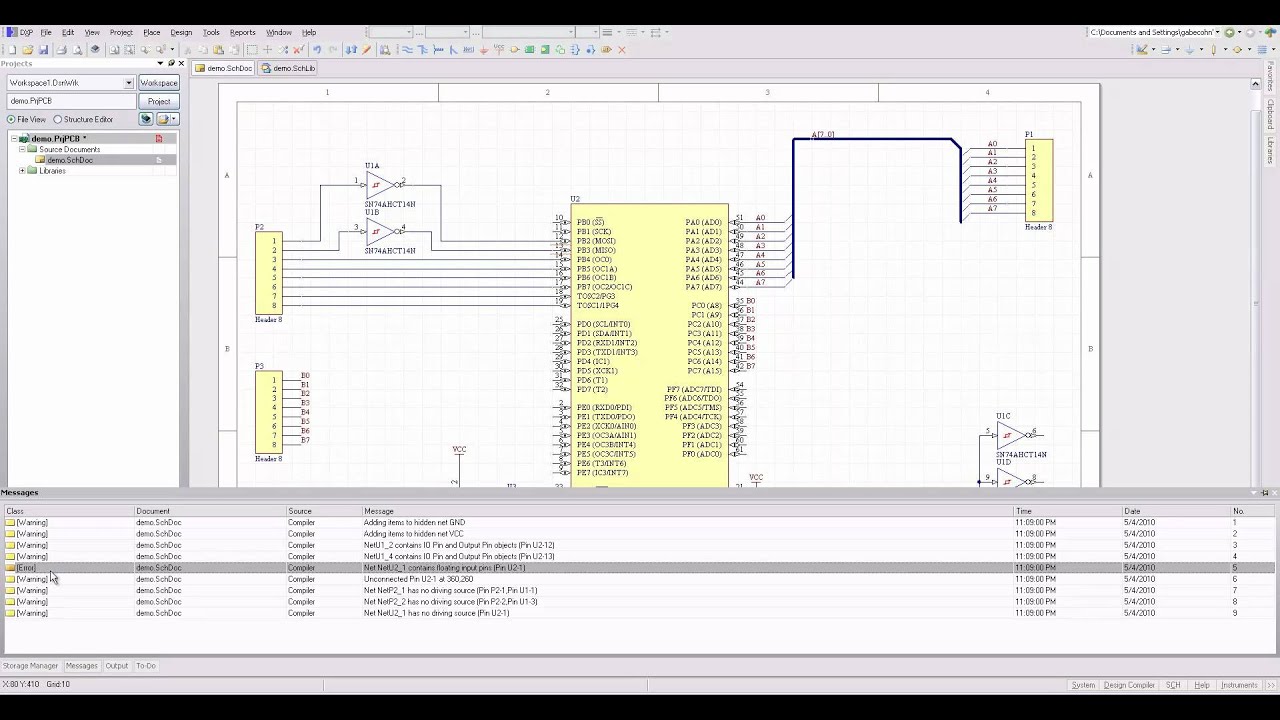
Task: Open an existing document via folder icon
Action: 28,49
